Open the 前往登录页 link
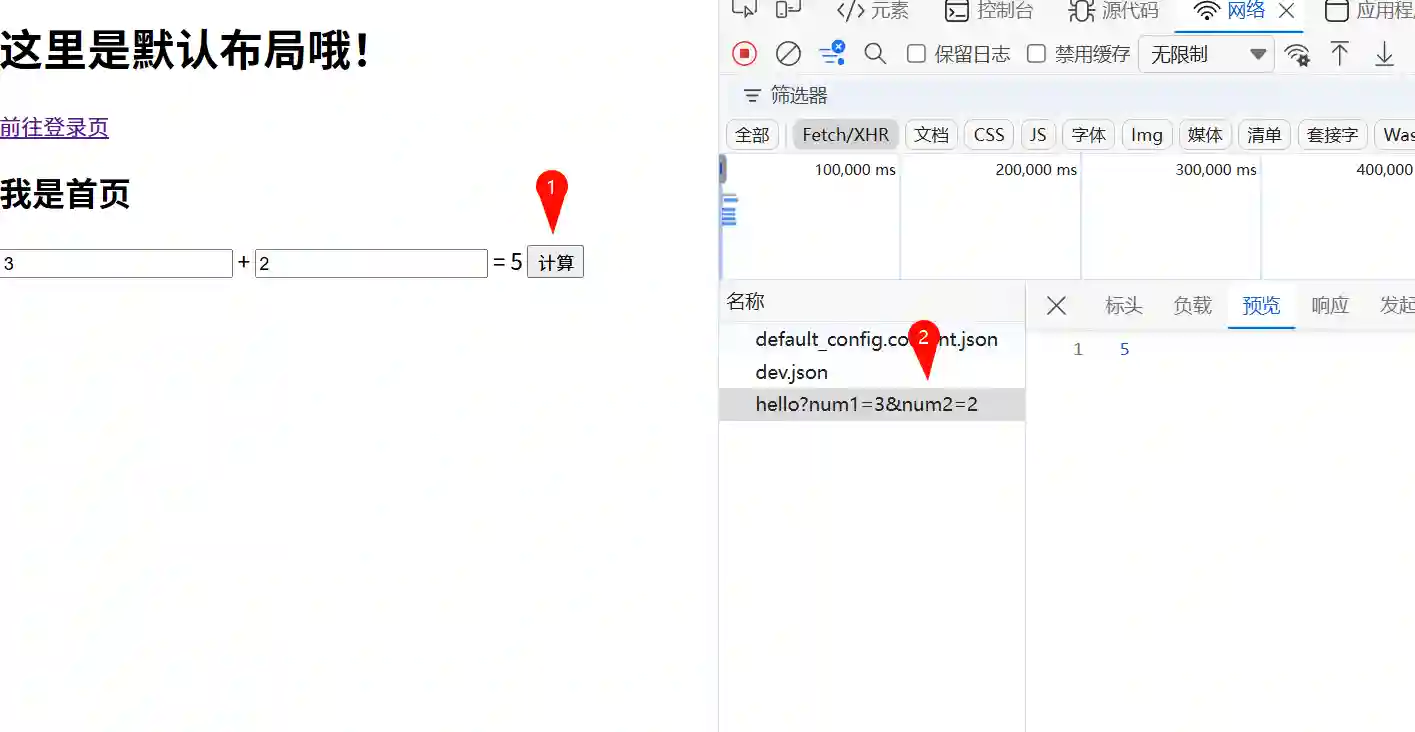 54,128
